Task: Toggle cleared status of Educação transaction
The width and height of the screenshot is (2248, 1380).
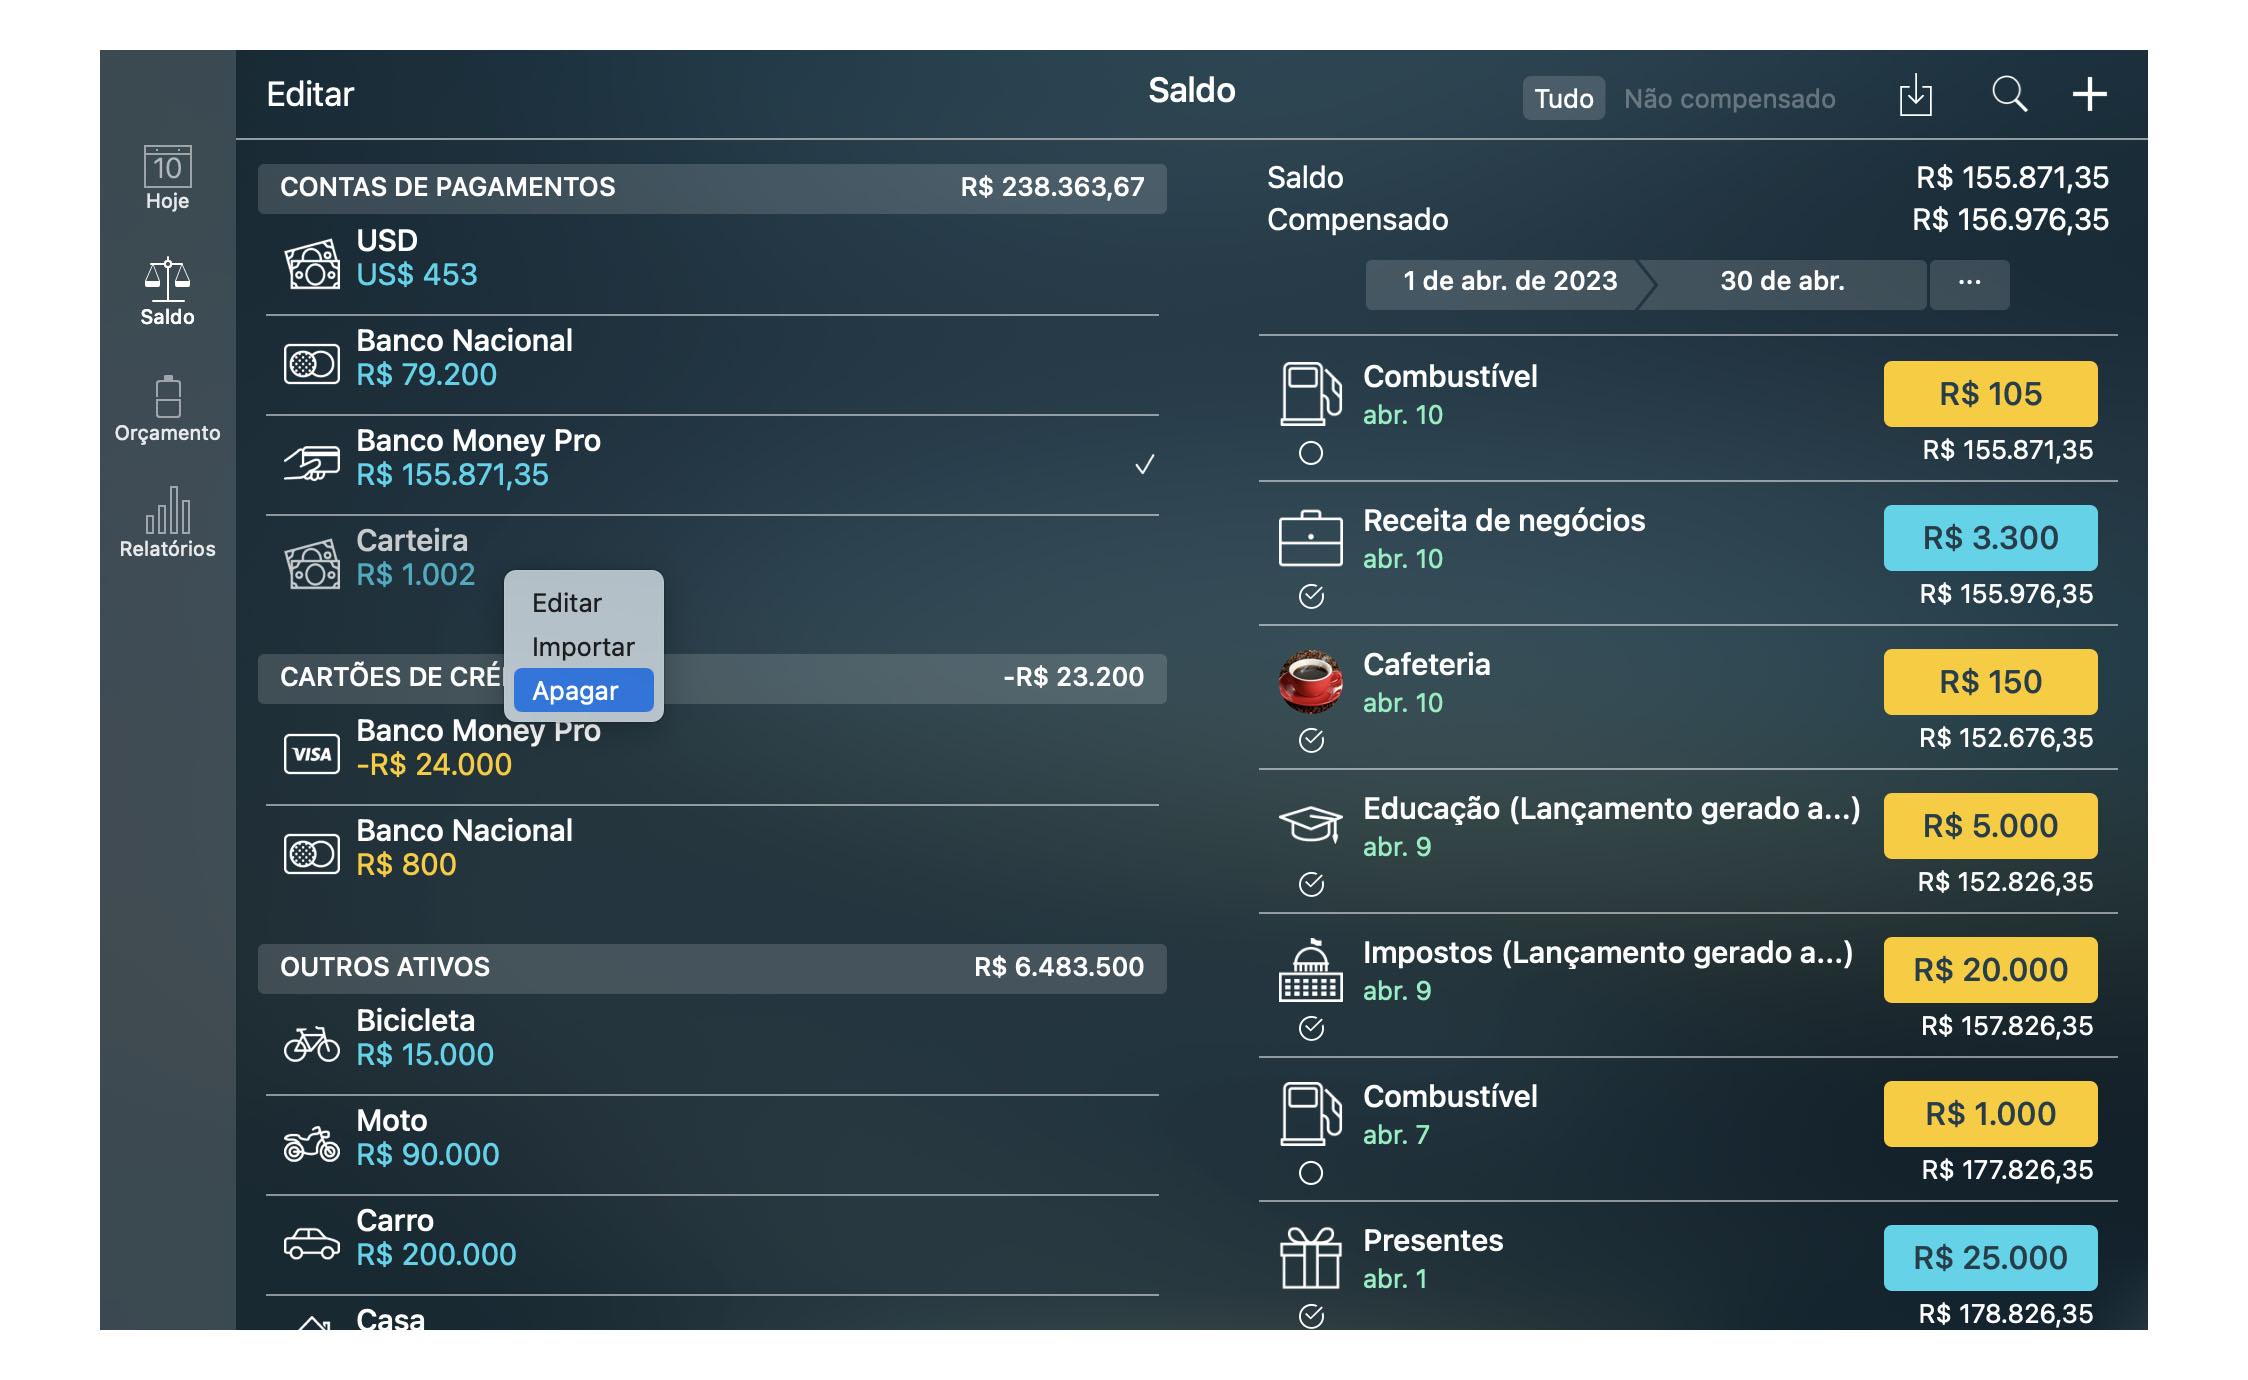Action: (x=1310, y=885)
